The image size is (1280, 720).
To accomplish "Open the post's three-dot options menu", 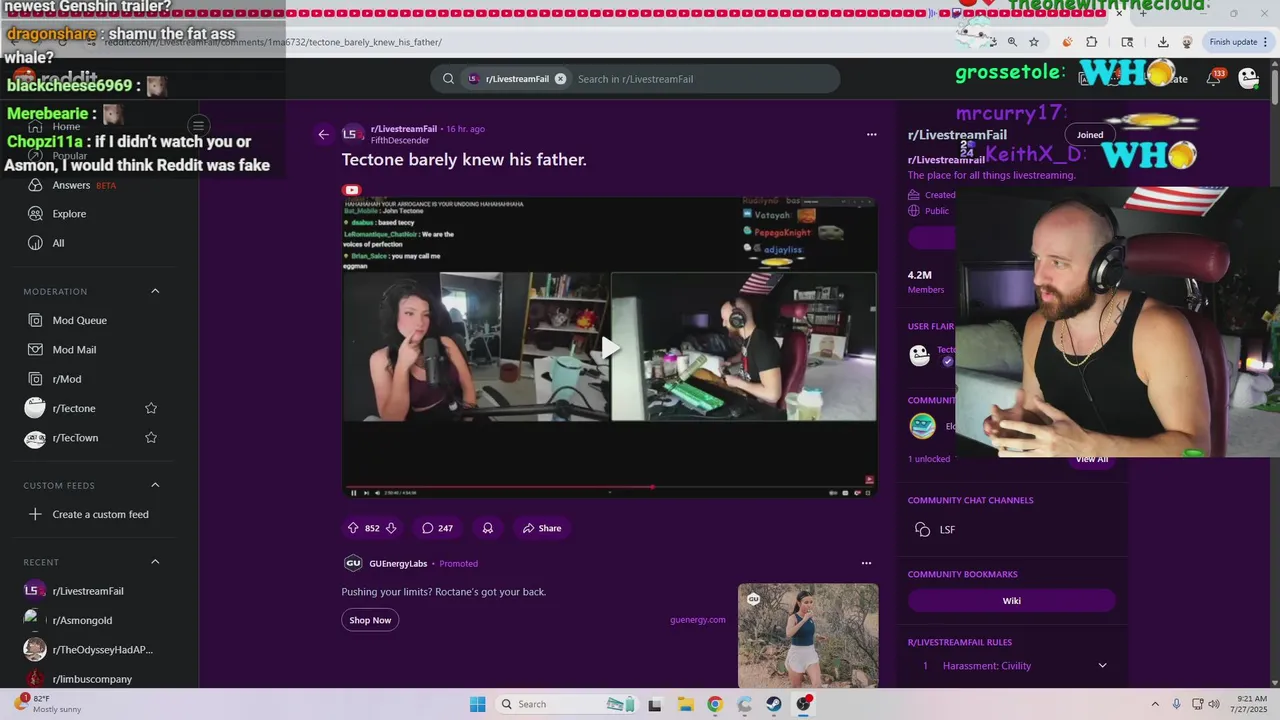I will click(x=871, y=134).
